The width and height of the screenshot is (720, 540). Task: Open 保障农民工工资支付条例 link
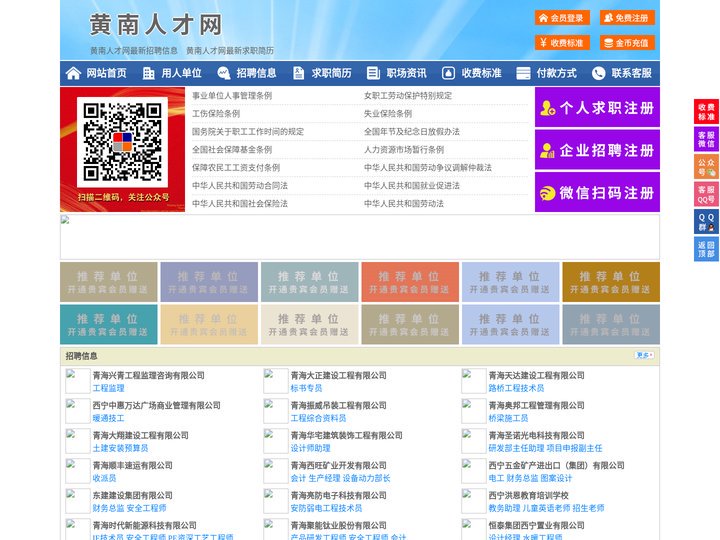point(236,168)
